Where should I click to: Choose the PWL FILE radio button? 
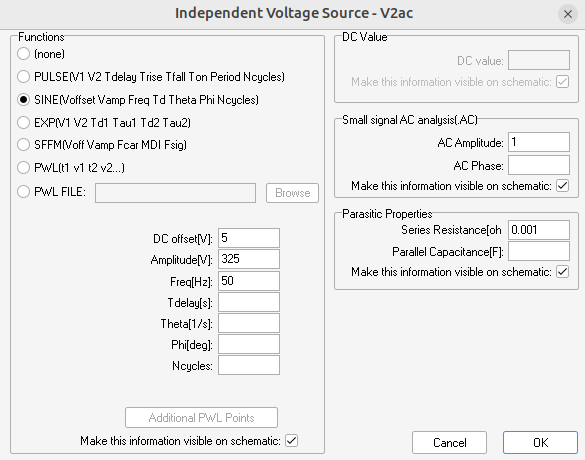pyautogui.click(x=24, y=192)
